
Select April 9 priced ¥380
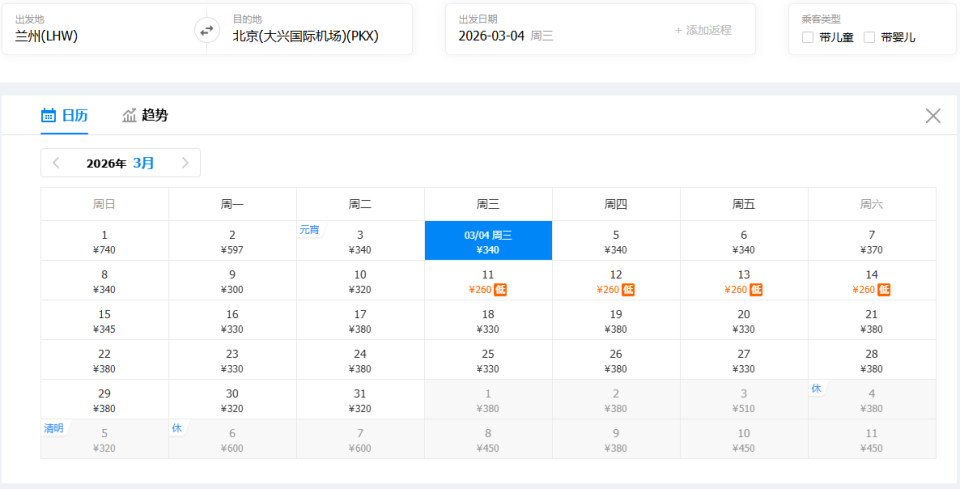[617, 439]
